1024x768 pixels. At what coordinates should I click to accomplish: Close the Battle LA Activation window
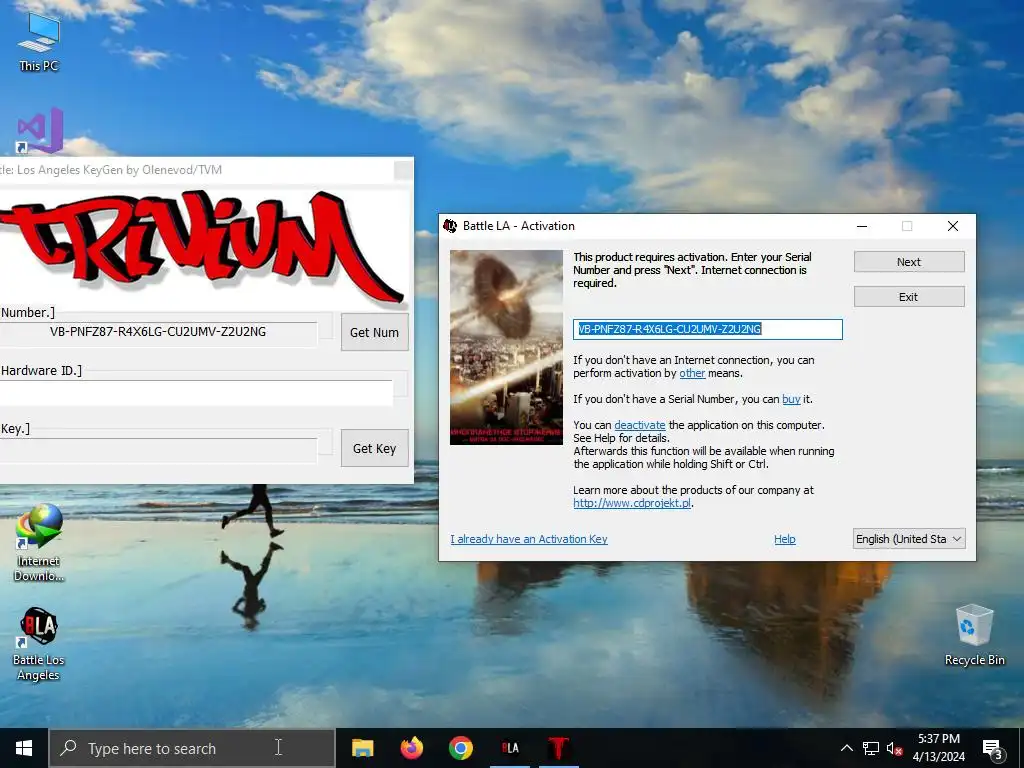[x=953, y=226]
